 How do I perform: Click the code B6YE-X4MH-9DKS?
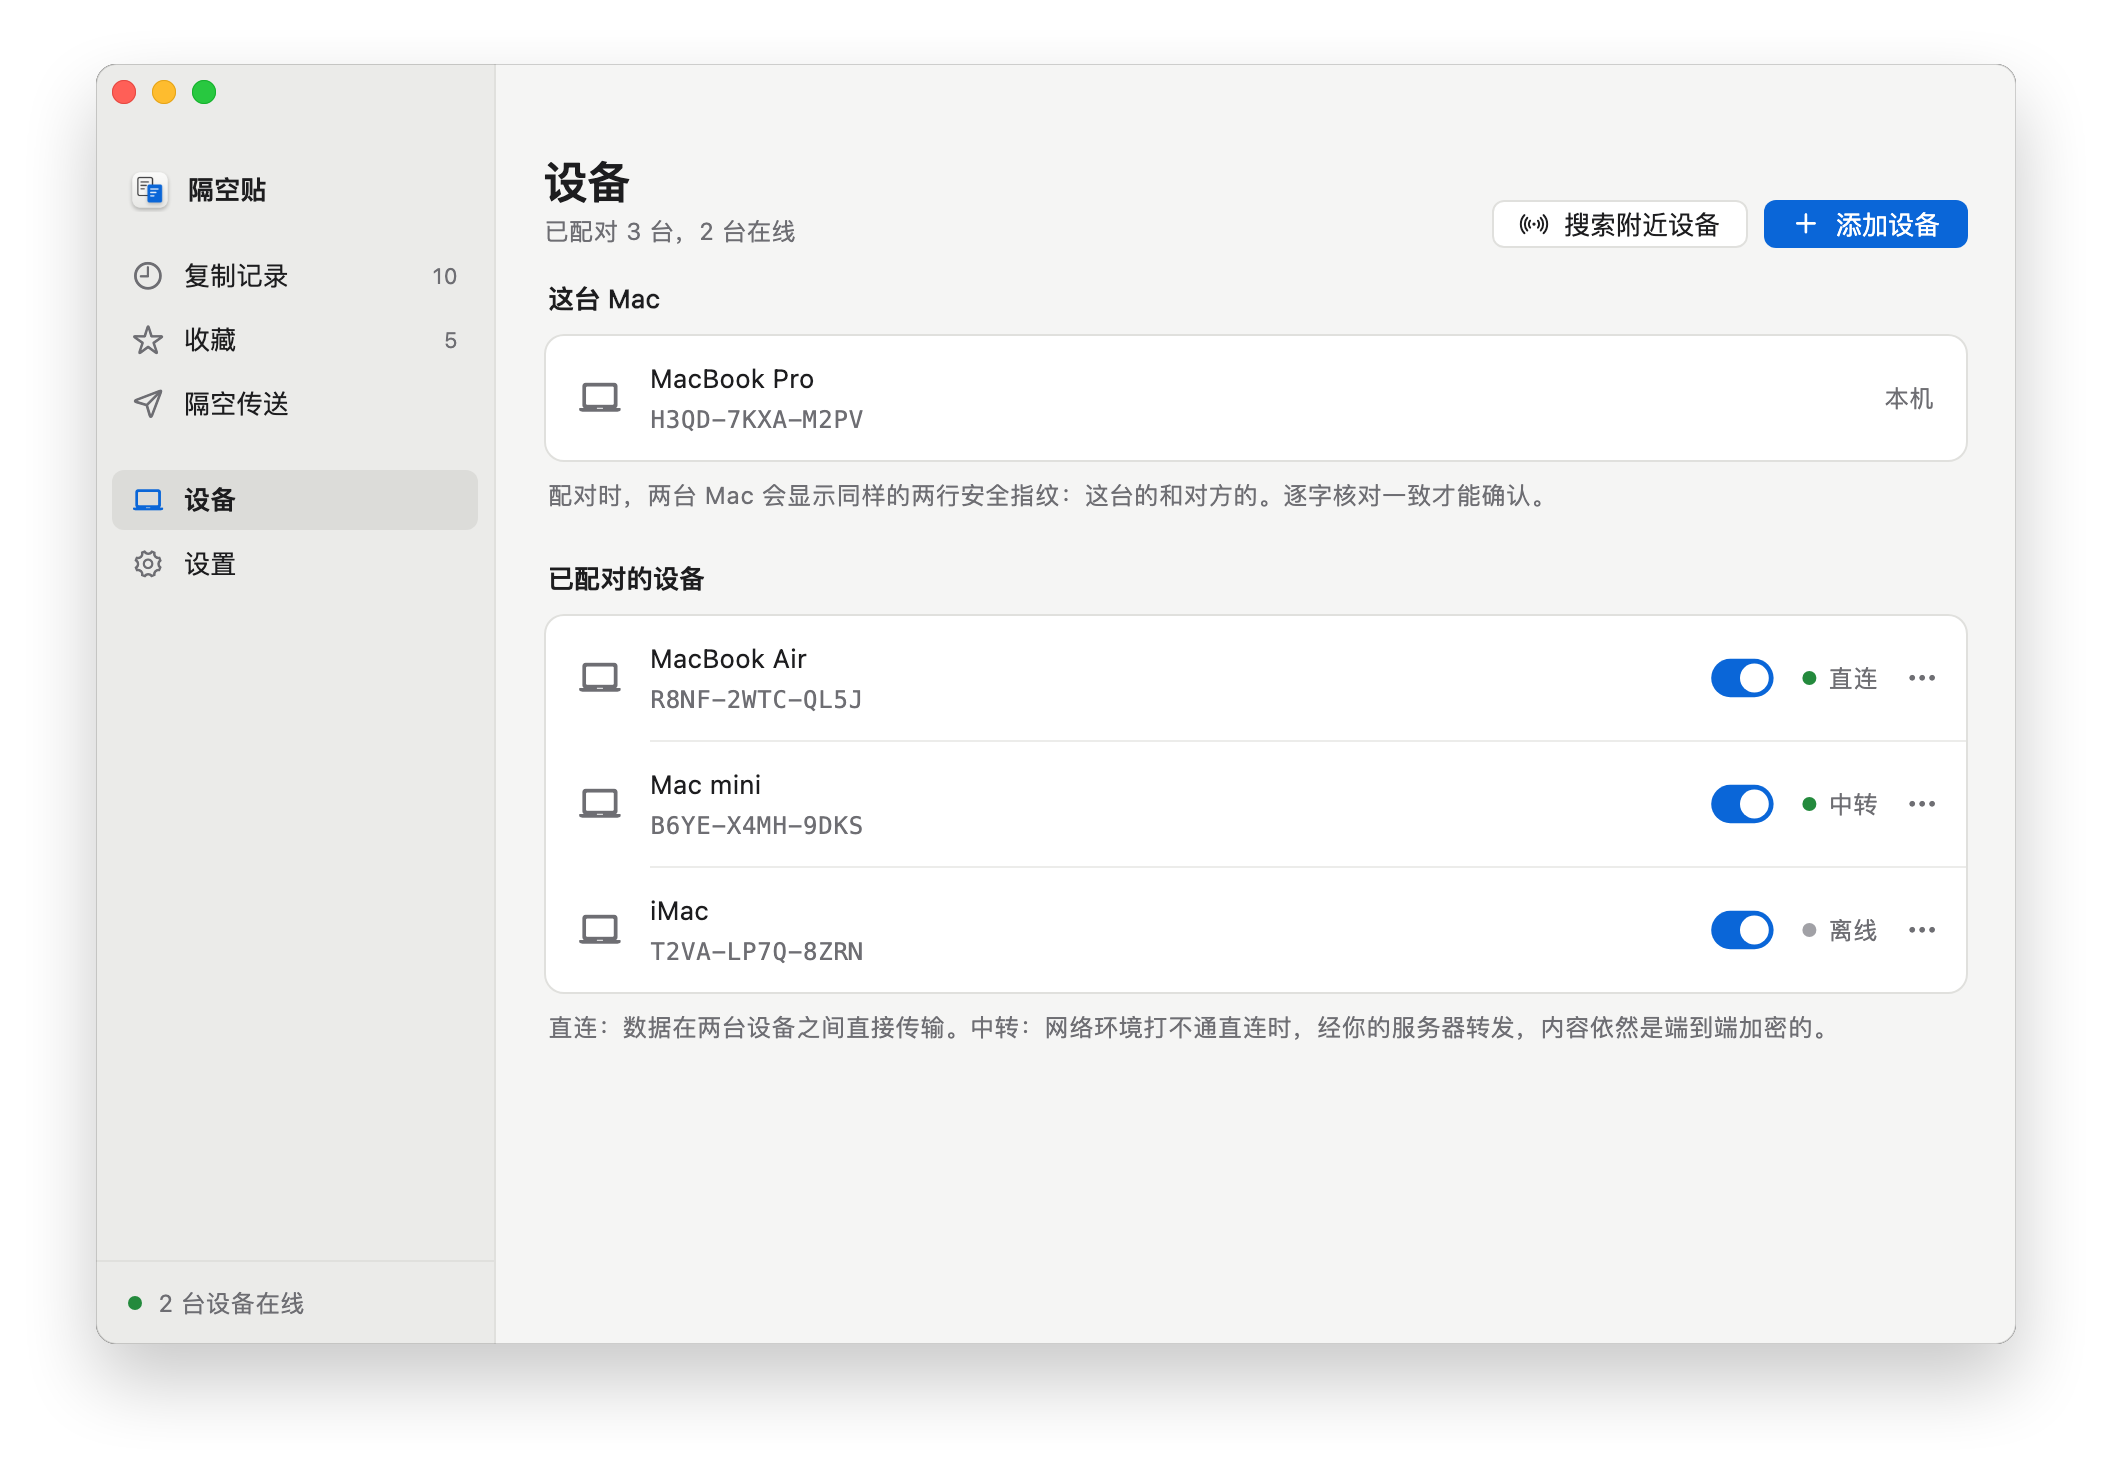(757, 826)
